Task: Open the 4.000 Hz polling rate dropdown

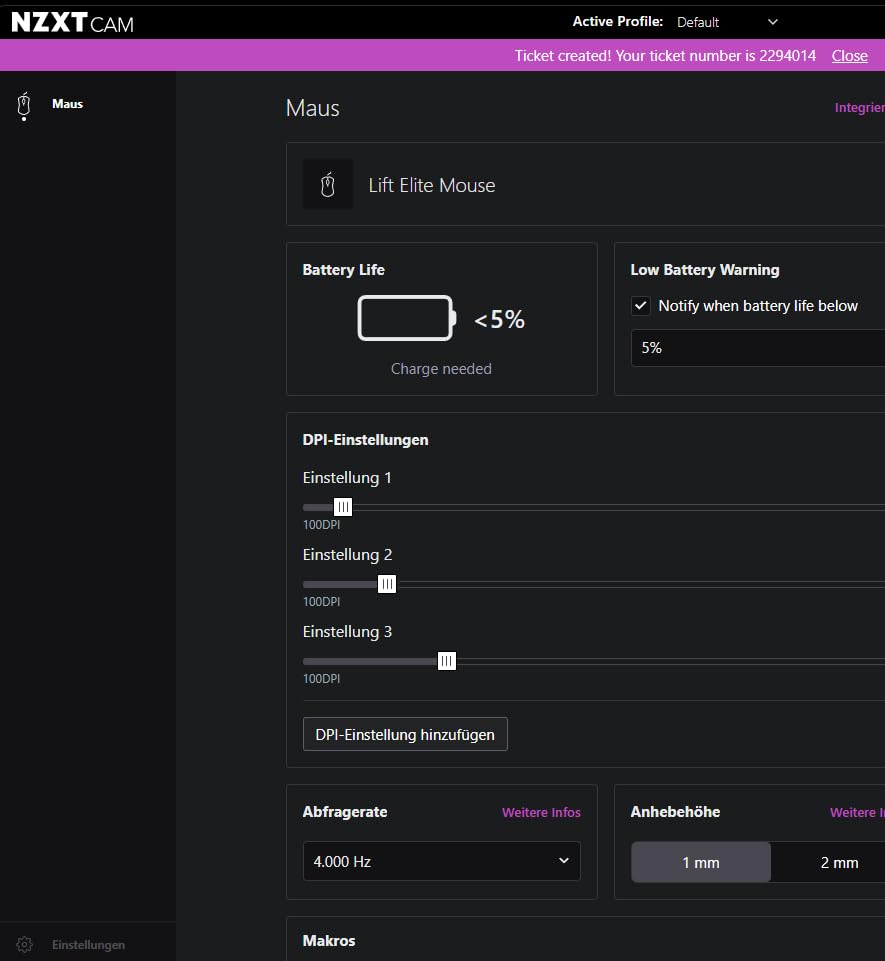Action: [x=442, y=861]
